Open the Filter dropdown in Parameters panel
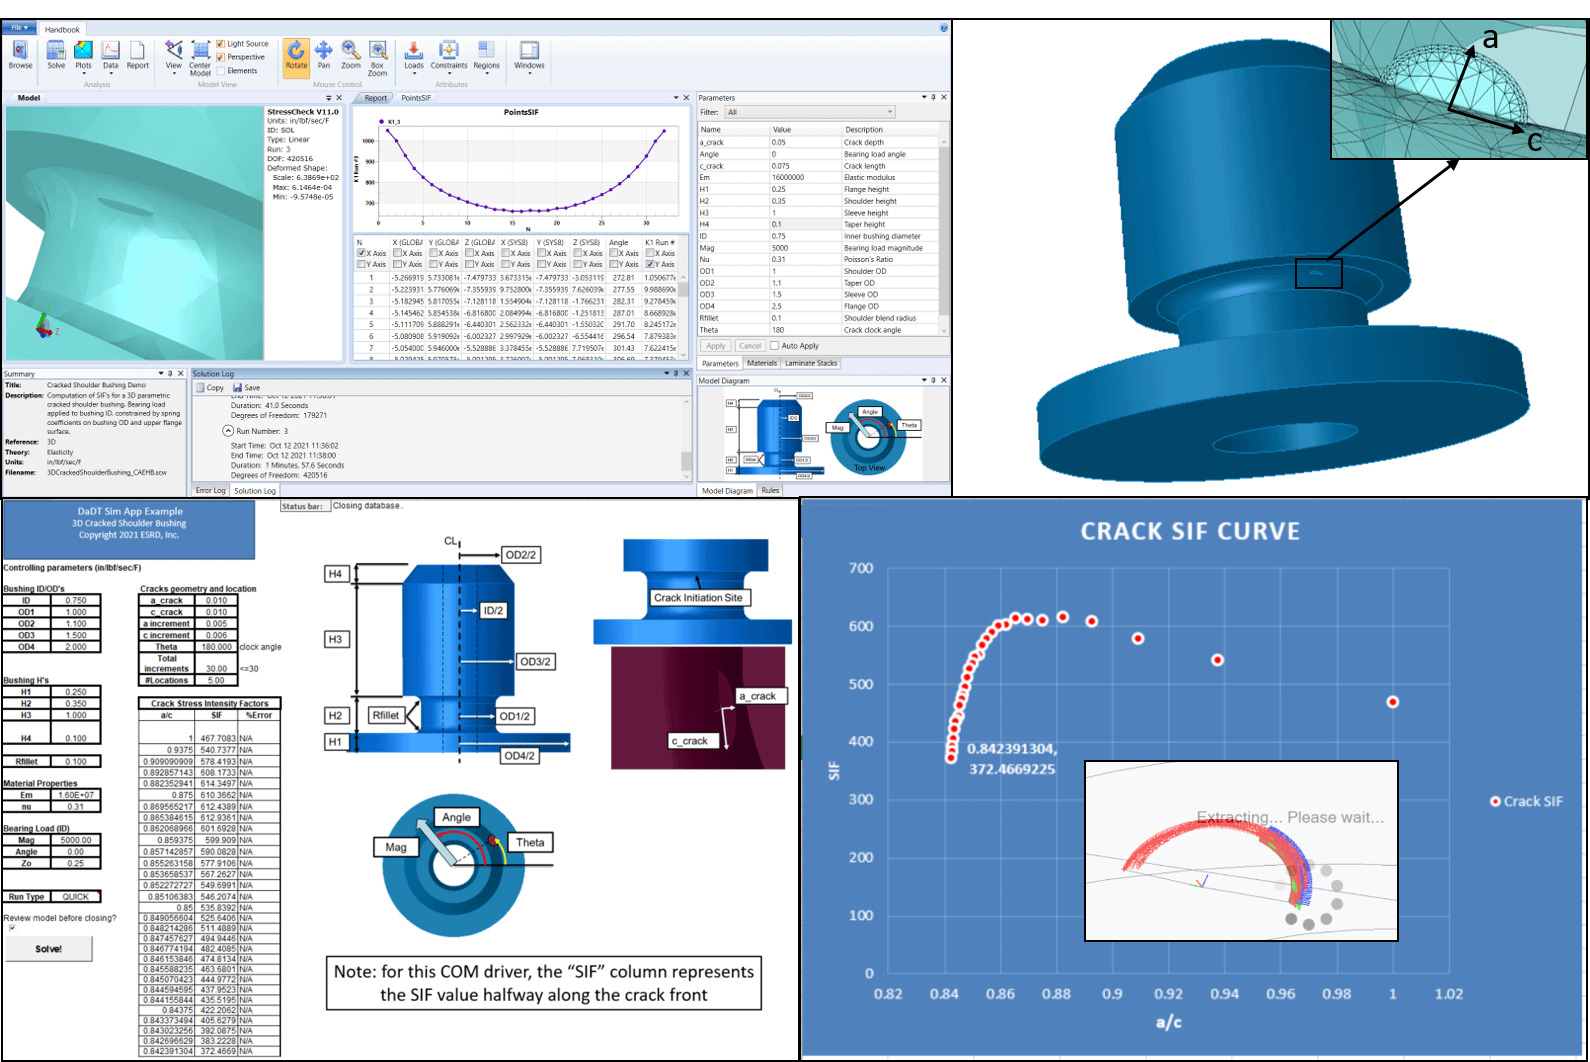 [810, 112]
